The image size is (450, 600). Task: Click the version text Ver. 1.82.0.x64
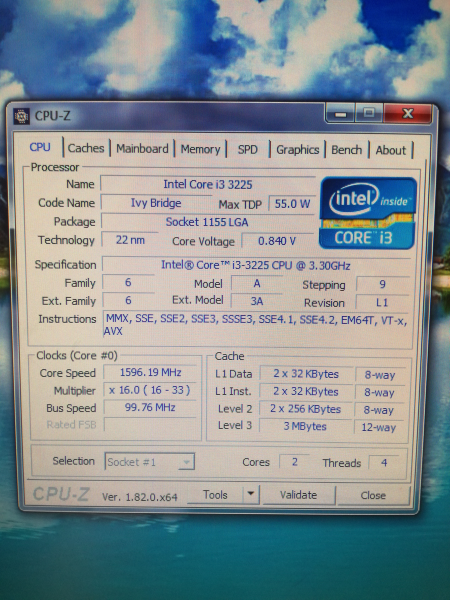pyautogui.click(x=140, y=497)
